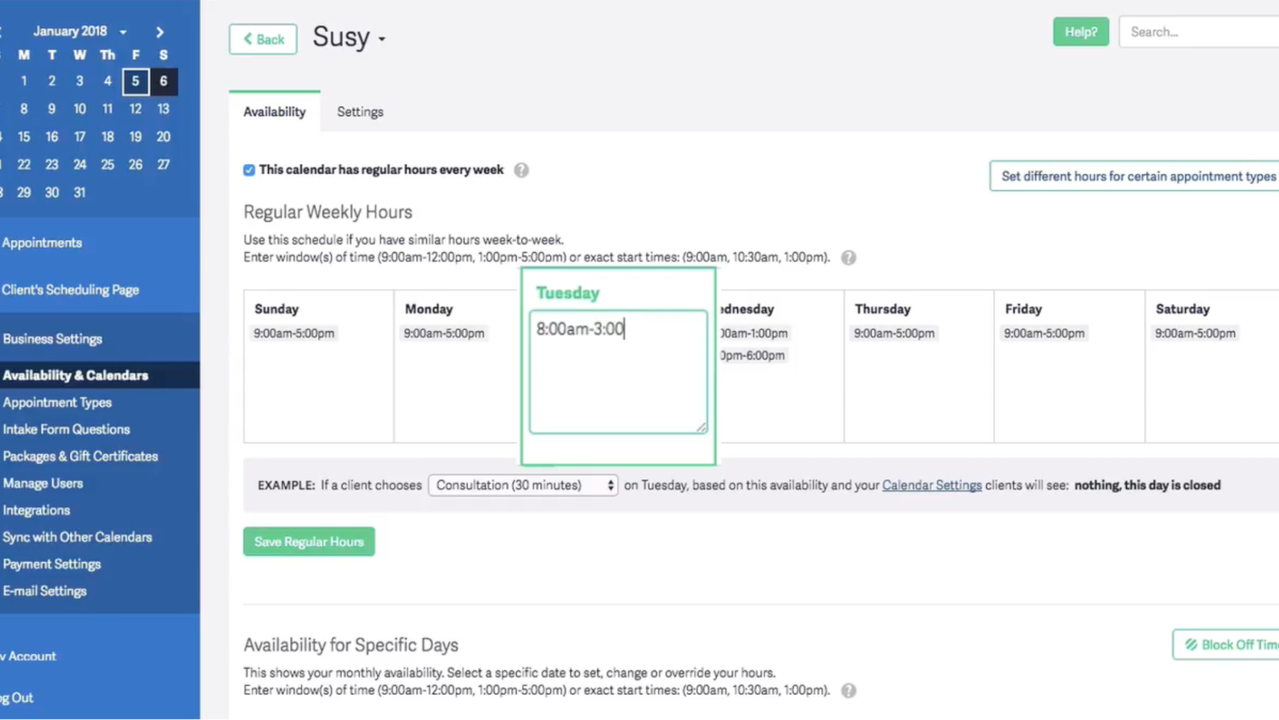Screen dimensions: 1279x720
Task: Click the Block Off Time button
Action: coord(1229,644)
